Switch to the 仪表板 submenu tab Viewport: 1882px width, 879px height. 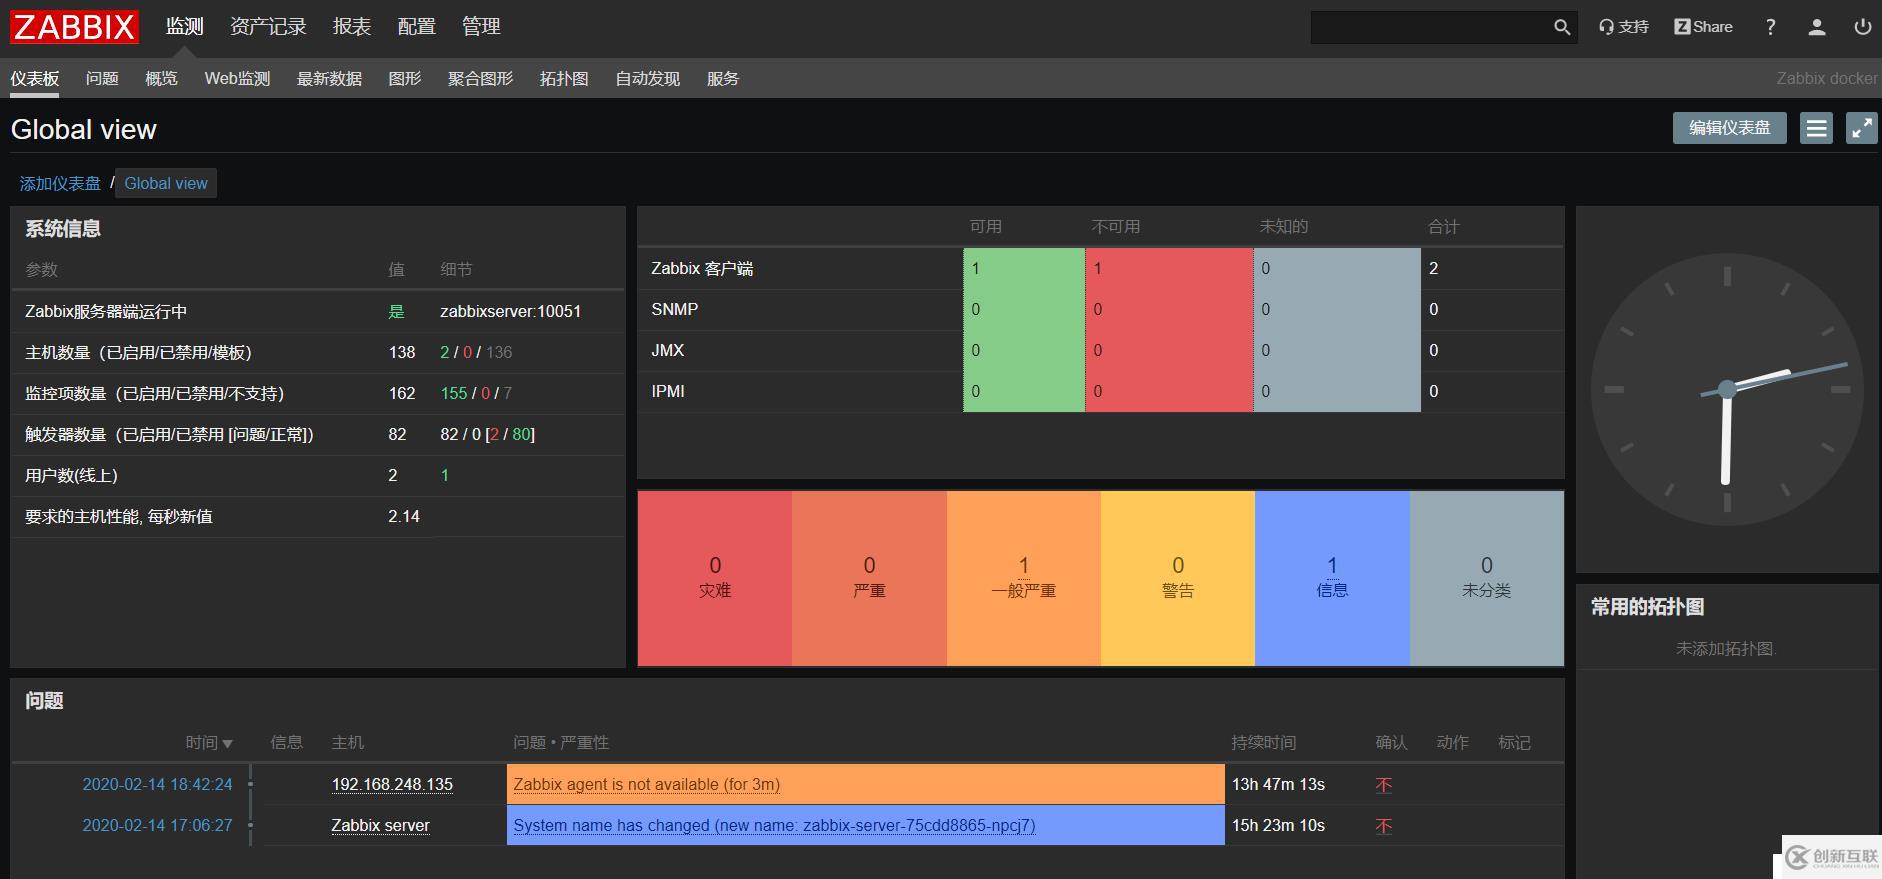click(x=35, y=78)
